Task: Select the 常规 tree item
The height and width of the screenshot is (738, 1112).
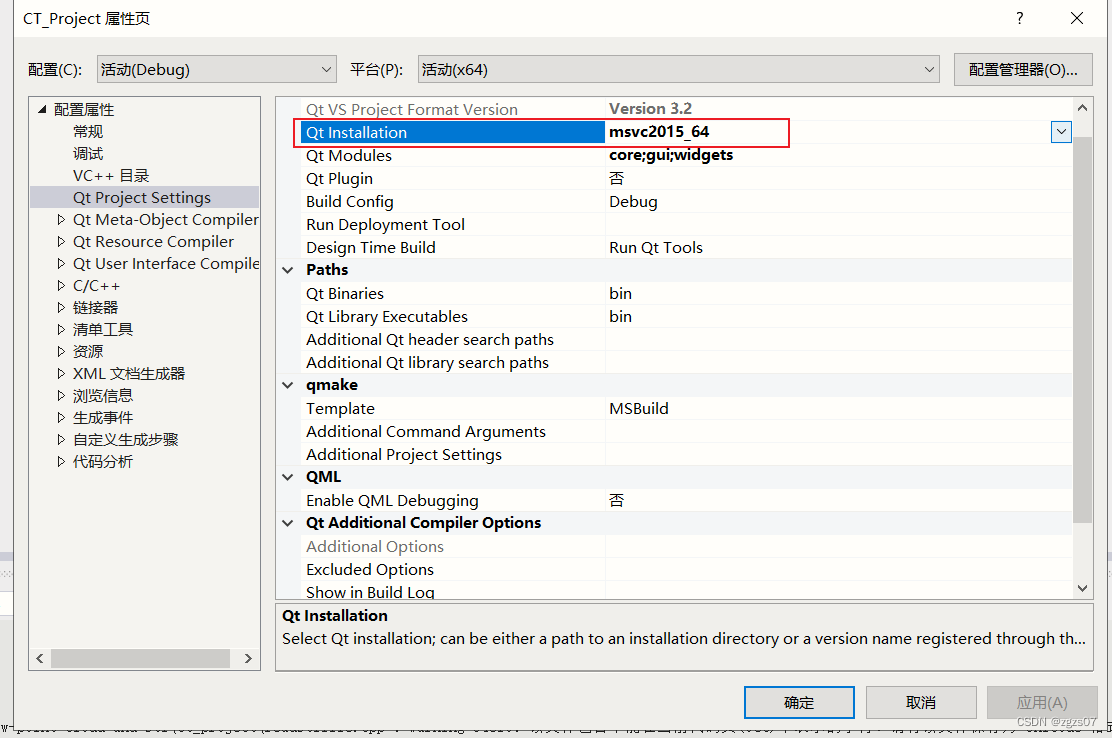Action: 86,131
